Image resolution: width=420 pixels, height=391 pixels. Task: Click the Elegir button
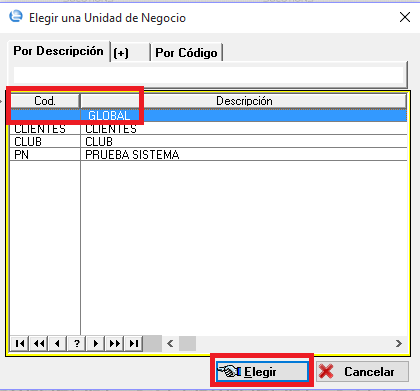click(x=262, y=371)
